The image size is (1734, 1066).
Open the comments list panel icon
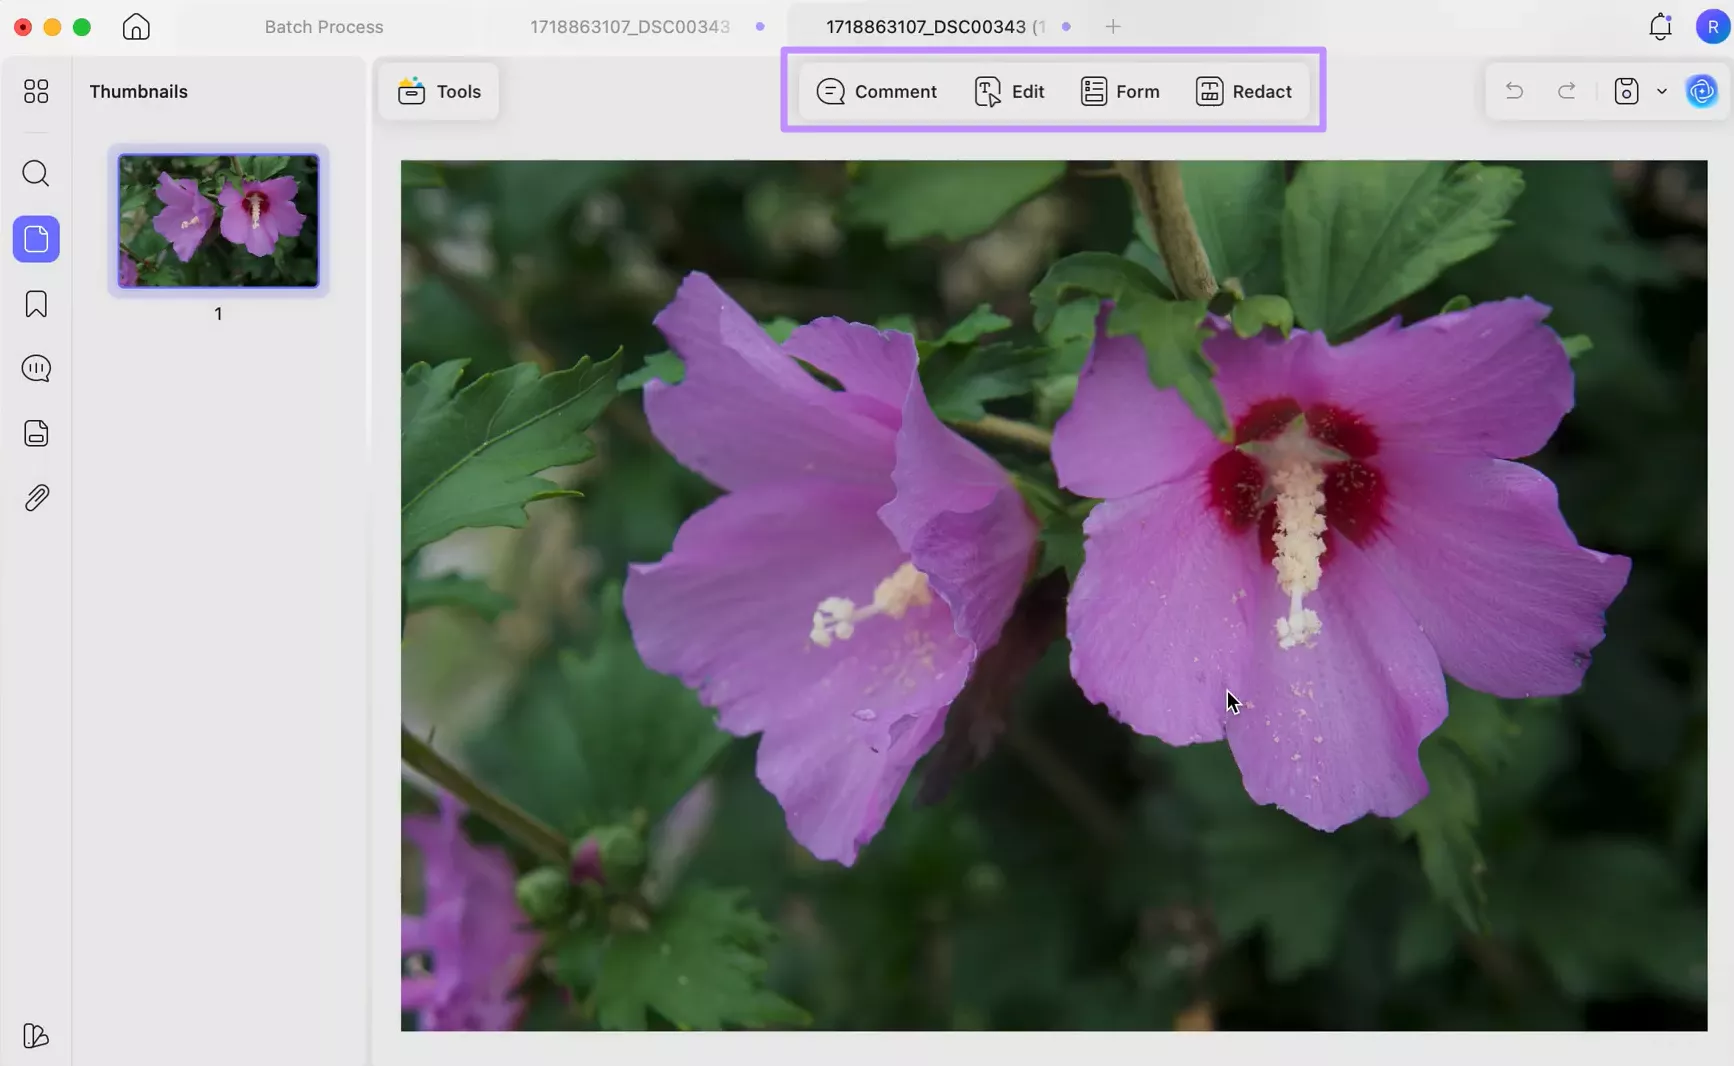36,369
